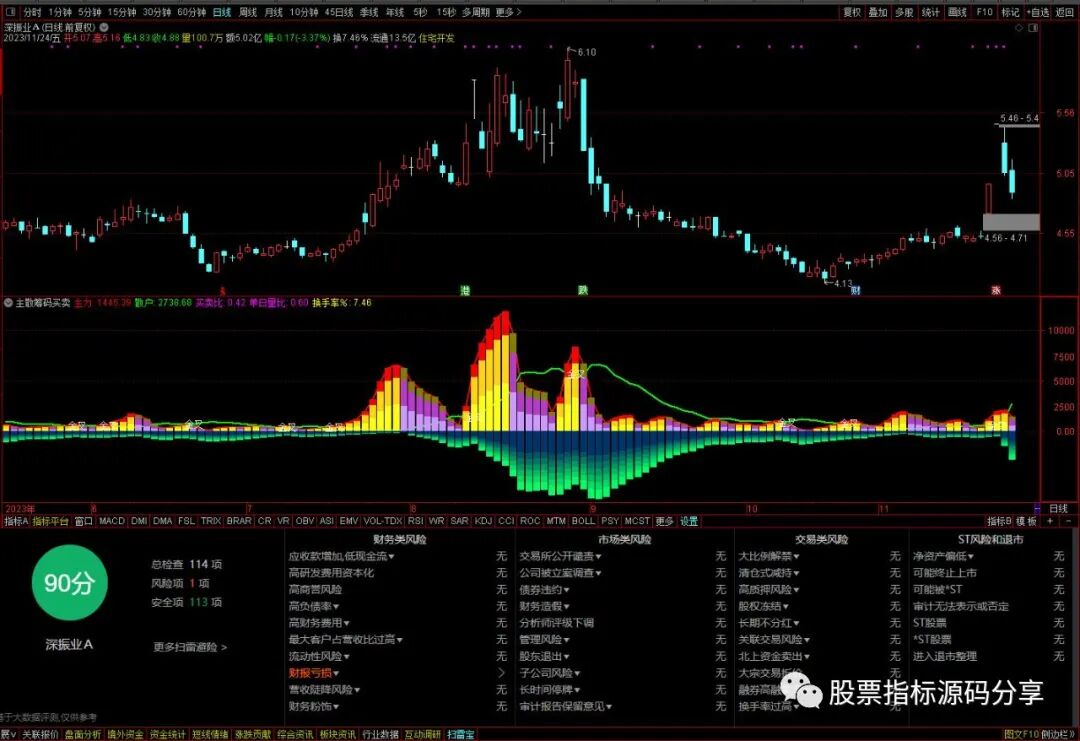The image size is (1080, 741).
Task: Click the window layout icon at chart top right
Action: [1032, 28]
